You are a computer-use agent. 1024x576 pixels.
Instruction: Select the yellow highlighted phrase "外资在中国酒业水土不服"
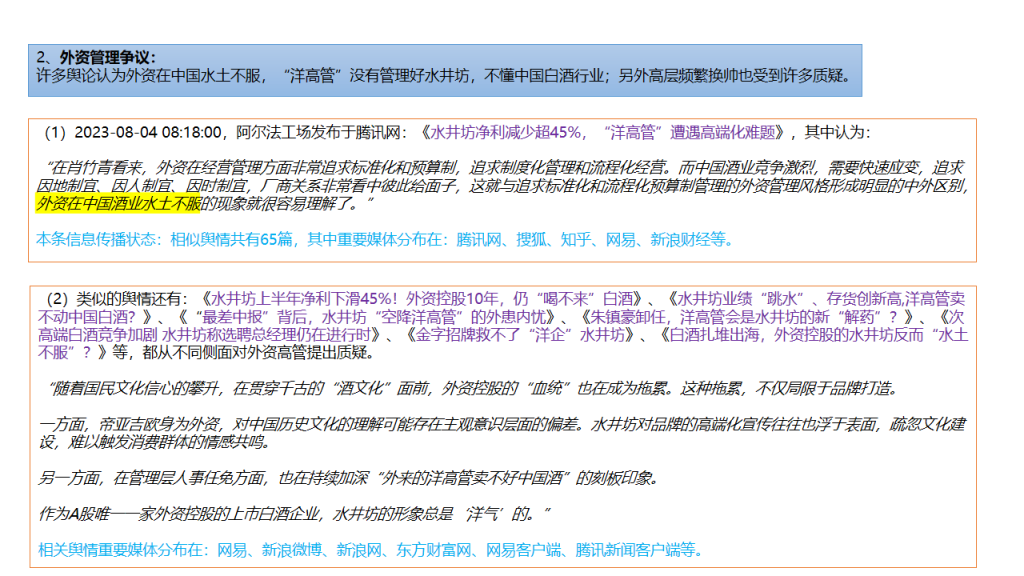(118, 204)
